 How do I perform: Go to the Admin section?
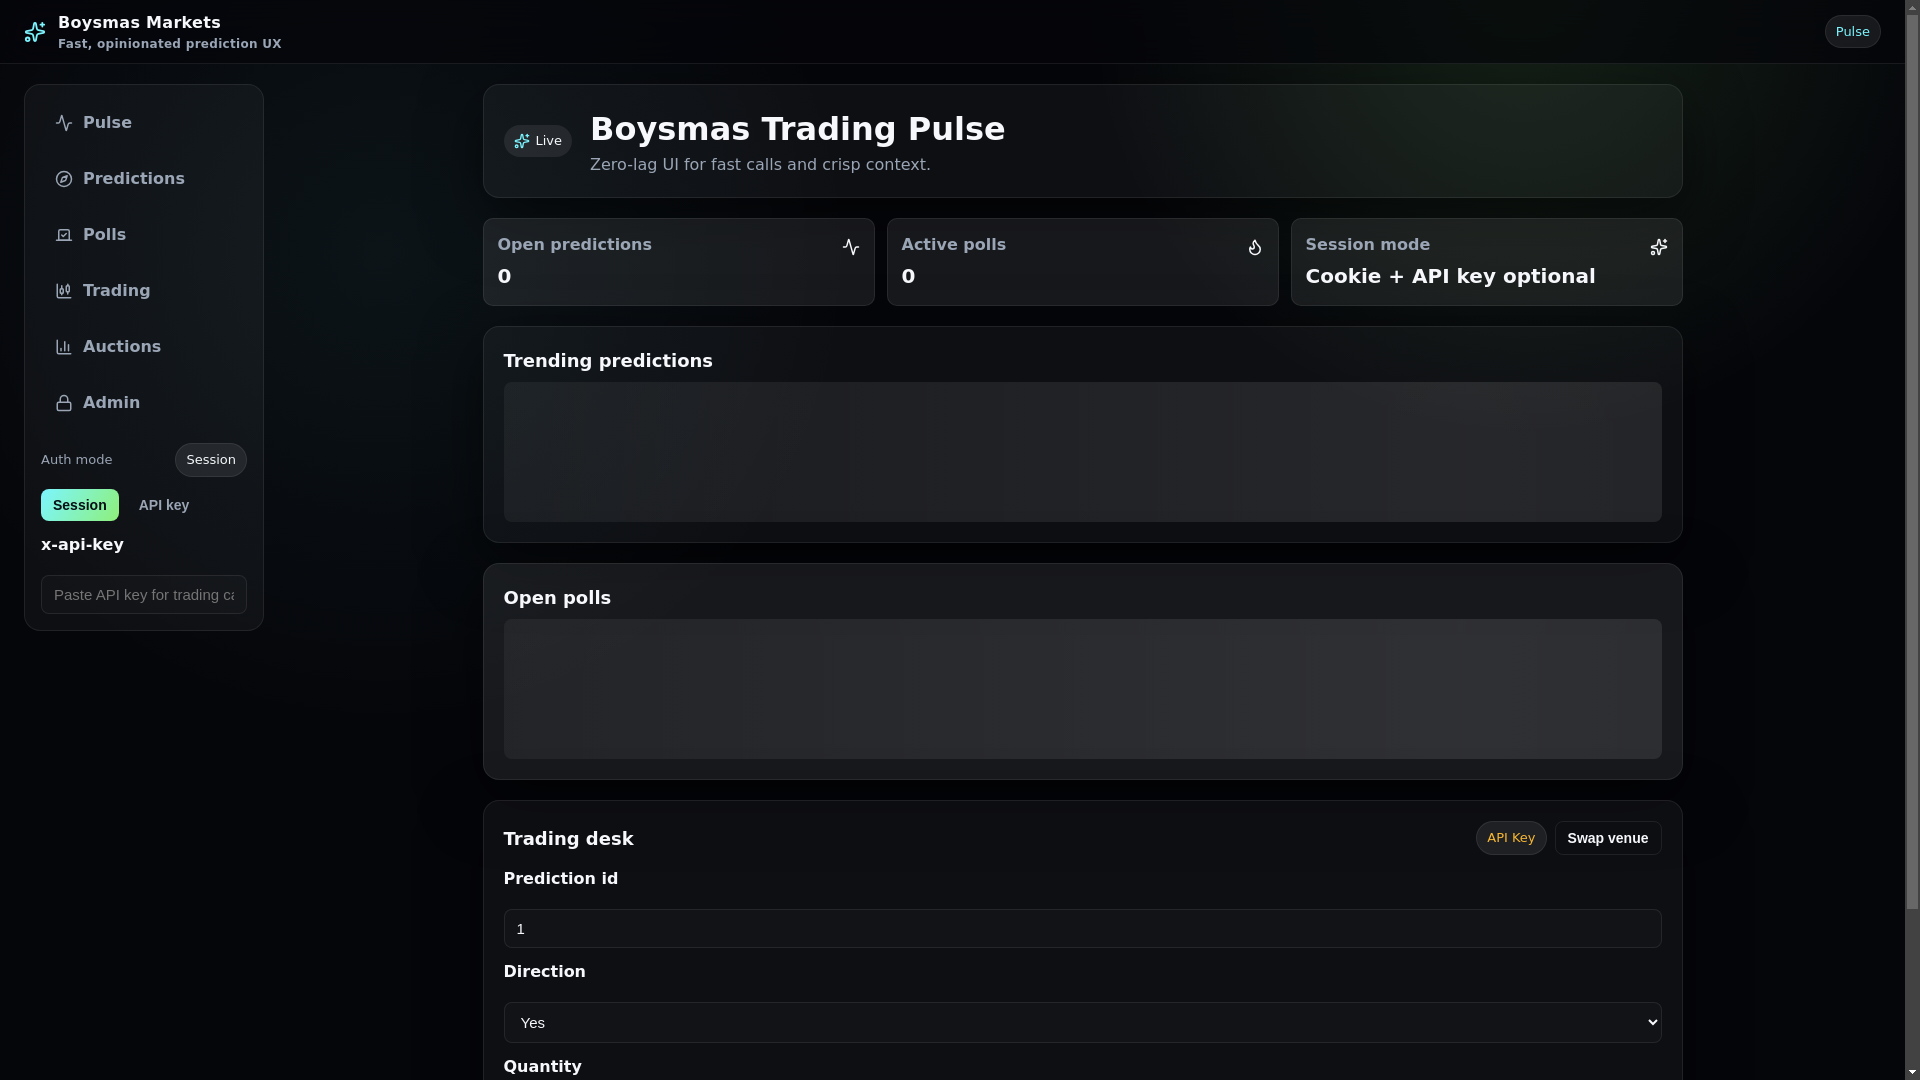point(111,403)
